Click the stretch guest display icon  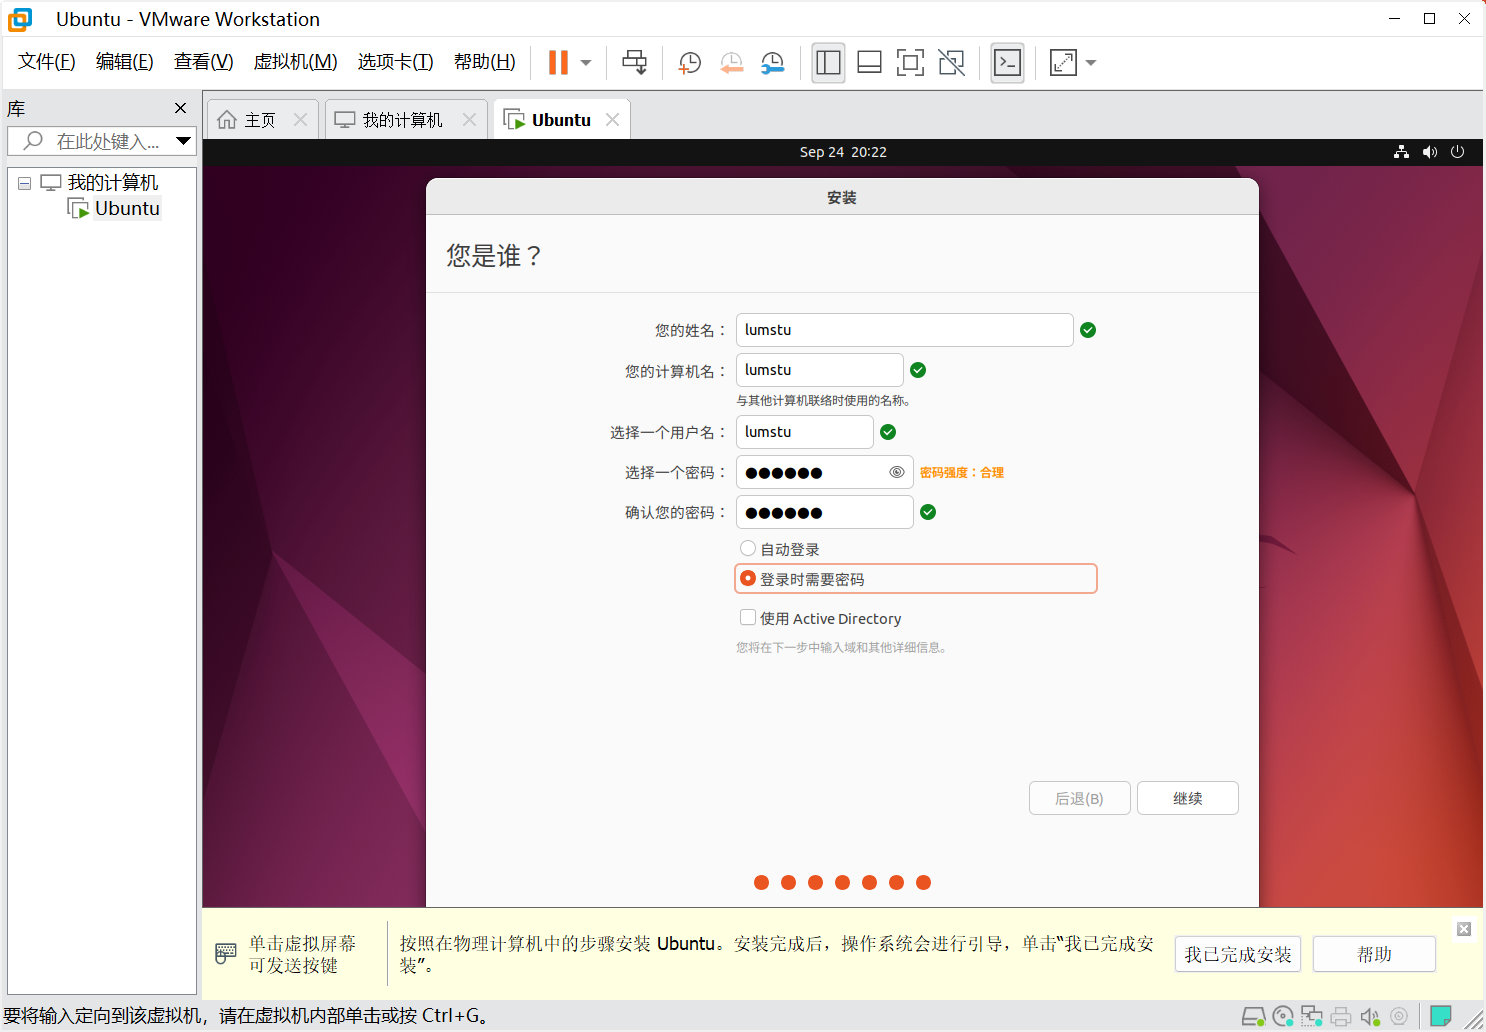(1063, 63)
